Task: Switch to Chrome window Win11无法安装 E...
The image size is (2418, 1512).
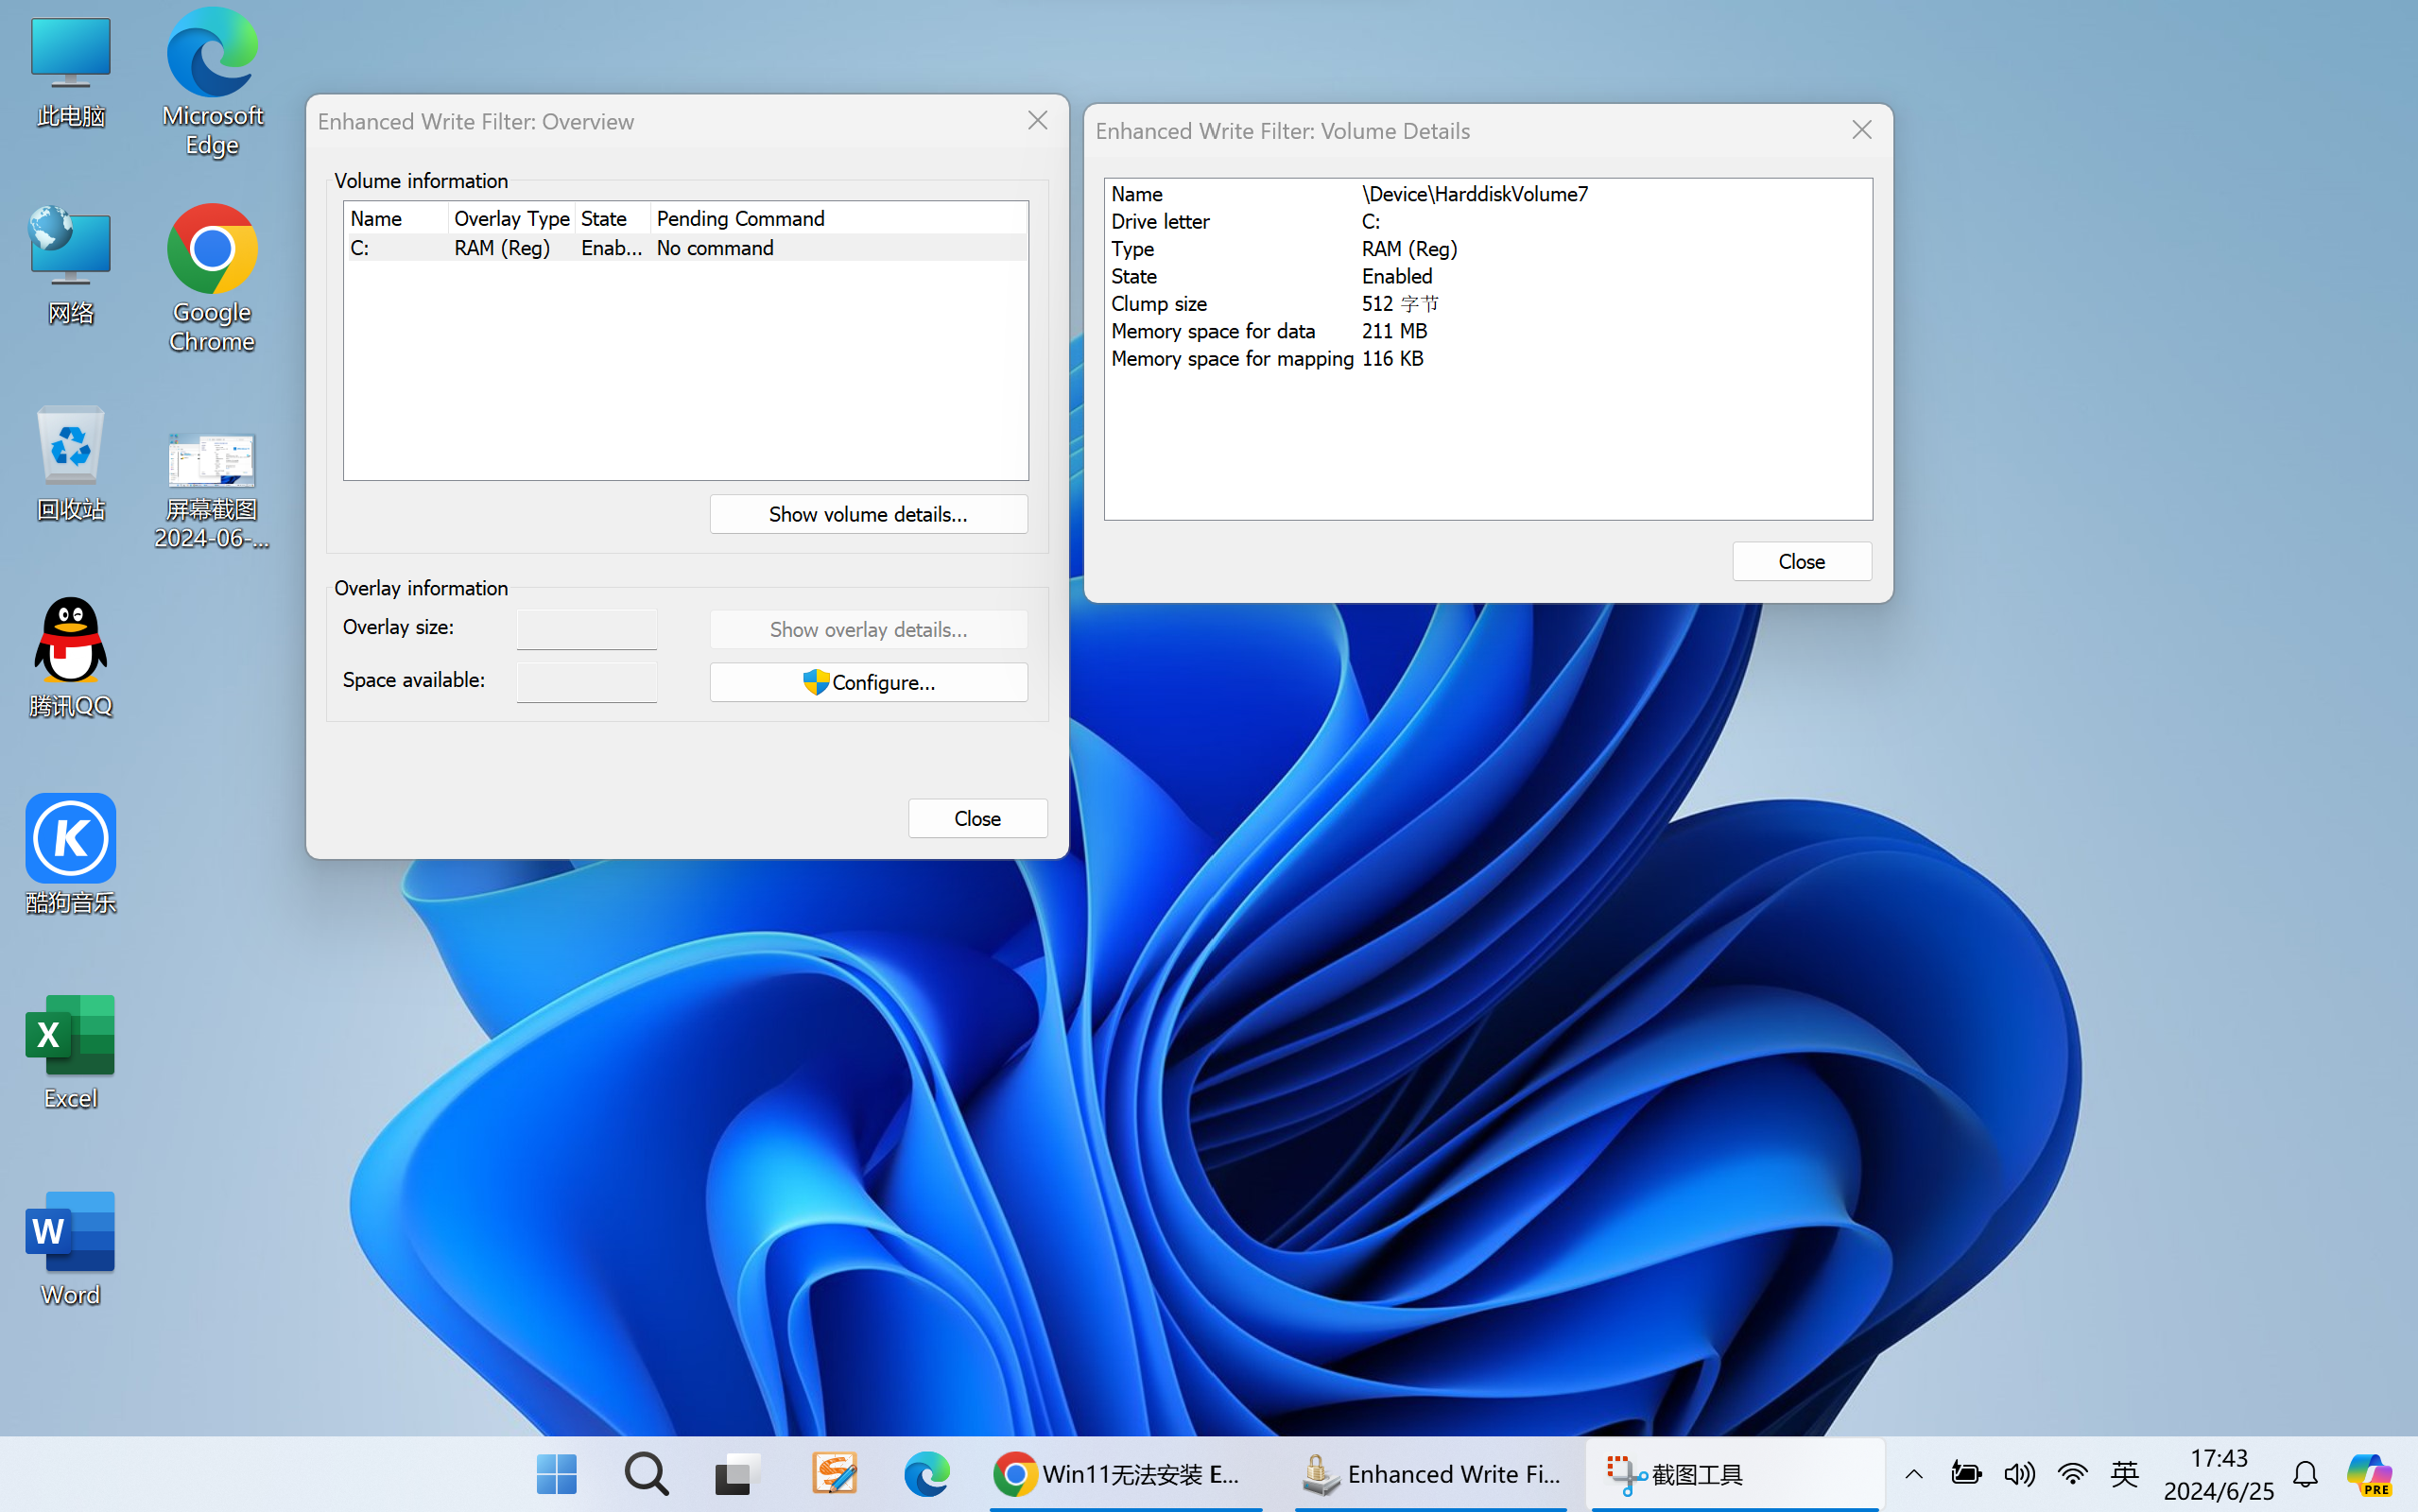Action: [1126, 1474]
